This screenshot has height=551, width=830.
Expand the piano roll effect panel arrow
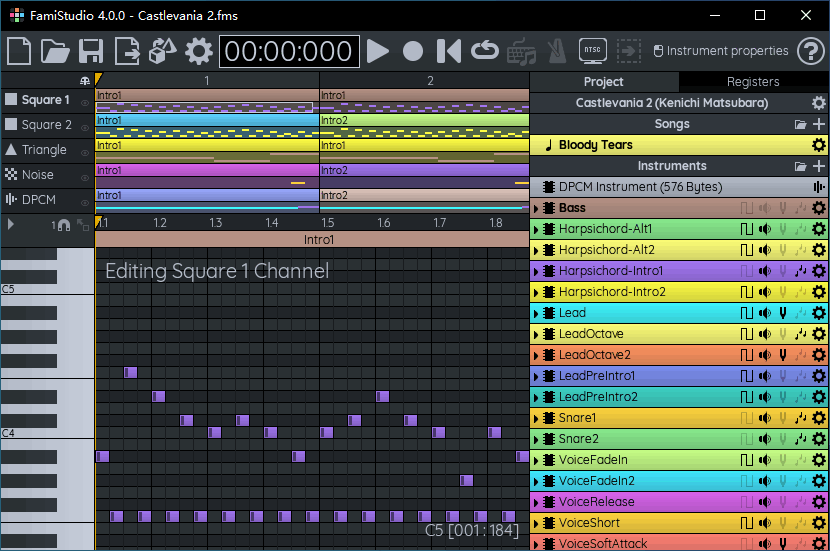click(11, 225)
